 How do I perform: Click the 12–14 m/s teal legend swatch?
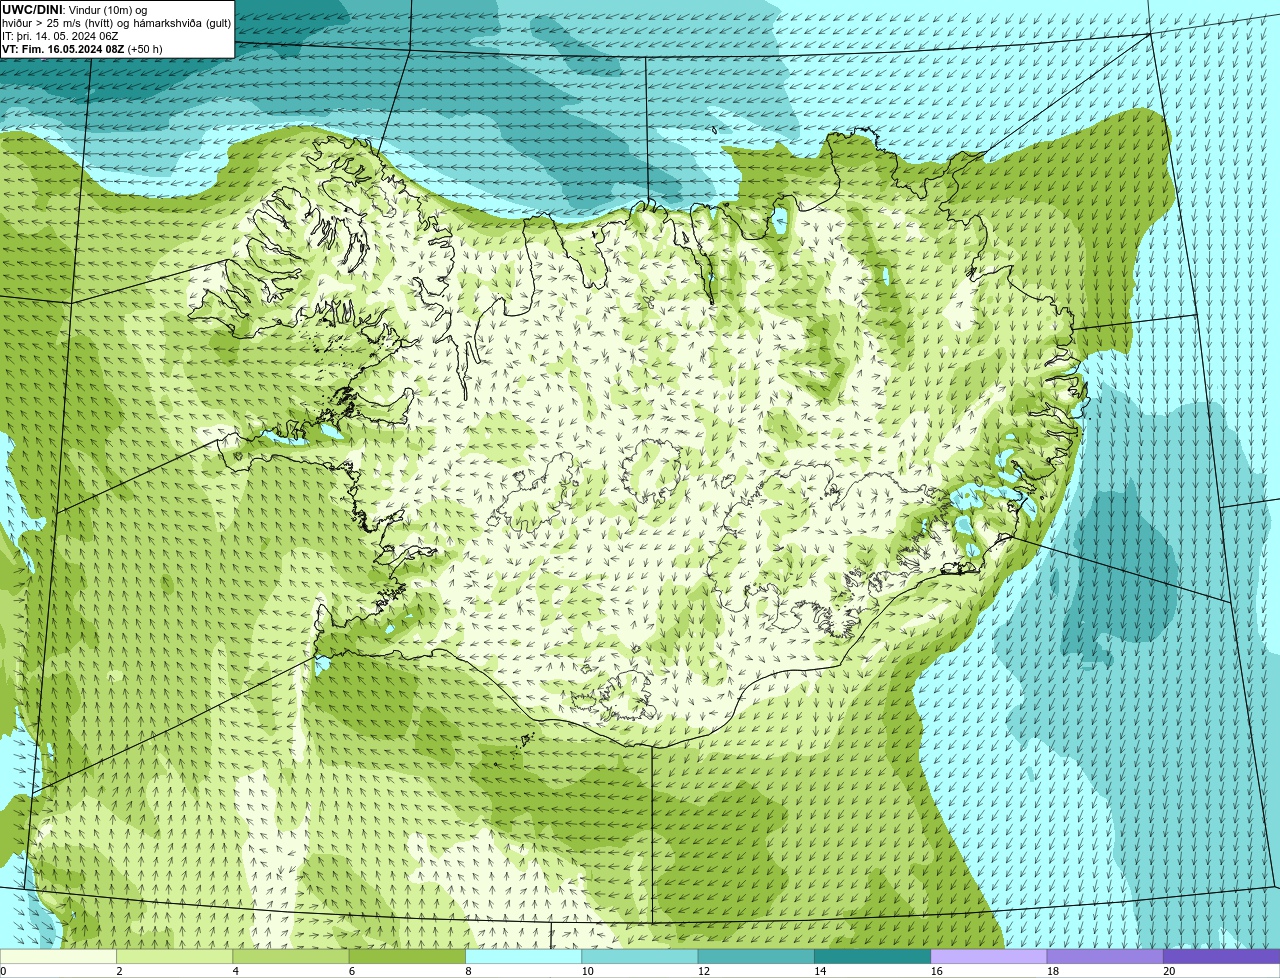(x=756, y=956)
